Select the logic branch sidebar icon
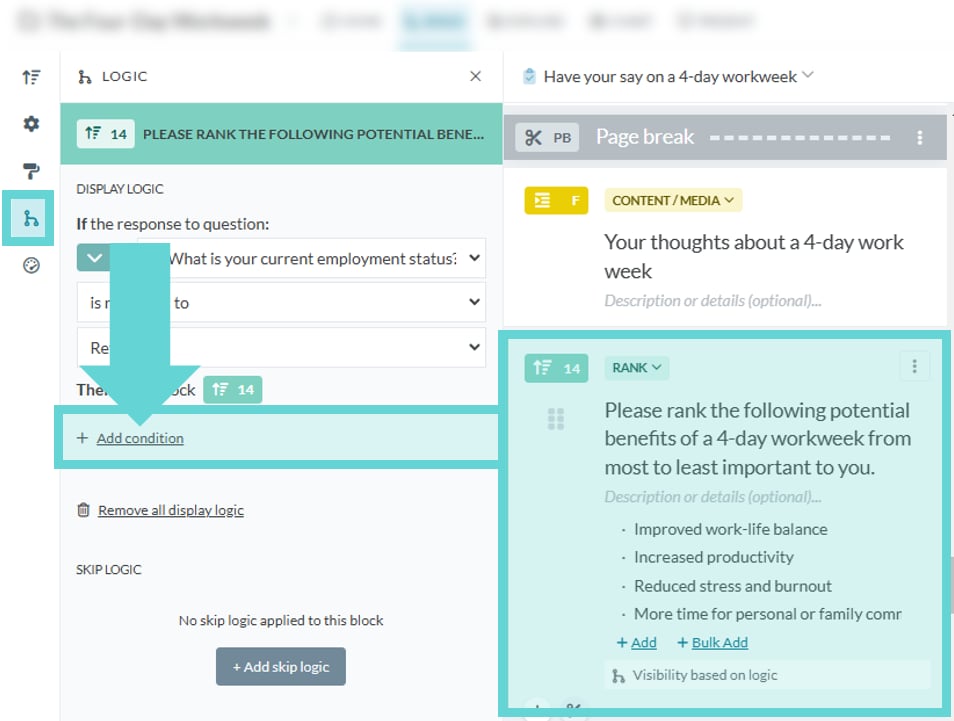Viewport: 954px width, 721px height. pos(30,218)
